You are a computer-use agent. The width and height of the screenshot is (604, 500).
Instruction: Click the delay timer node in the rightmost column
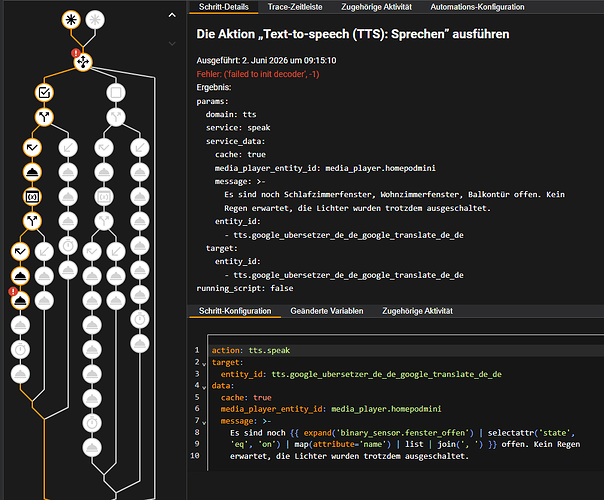coord(140,319)
